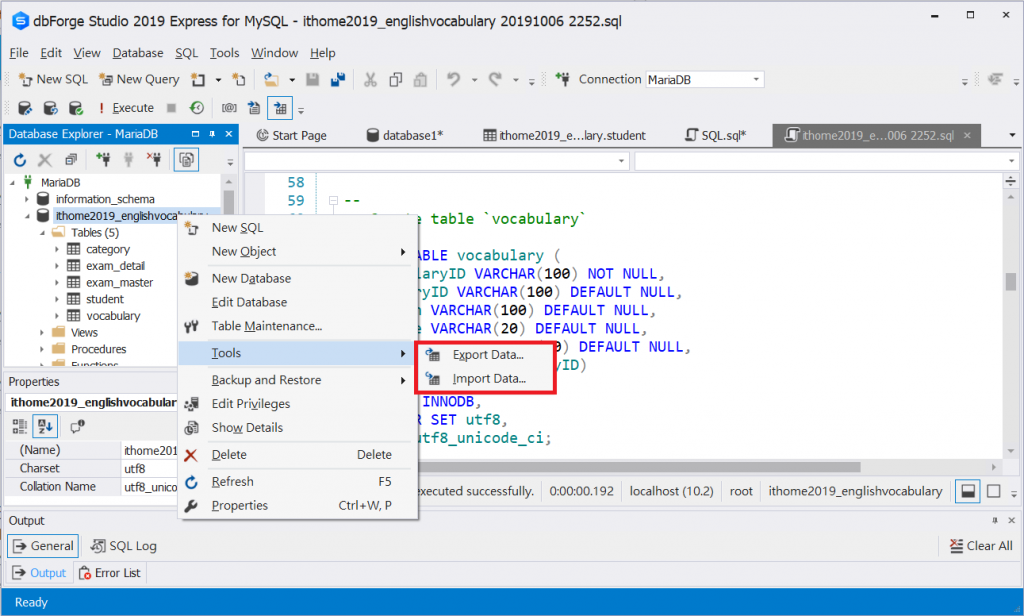Click the New Query toolbar button

[138, 79]
